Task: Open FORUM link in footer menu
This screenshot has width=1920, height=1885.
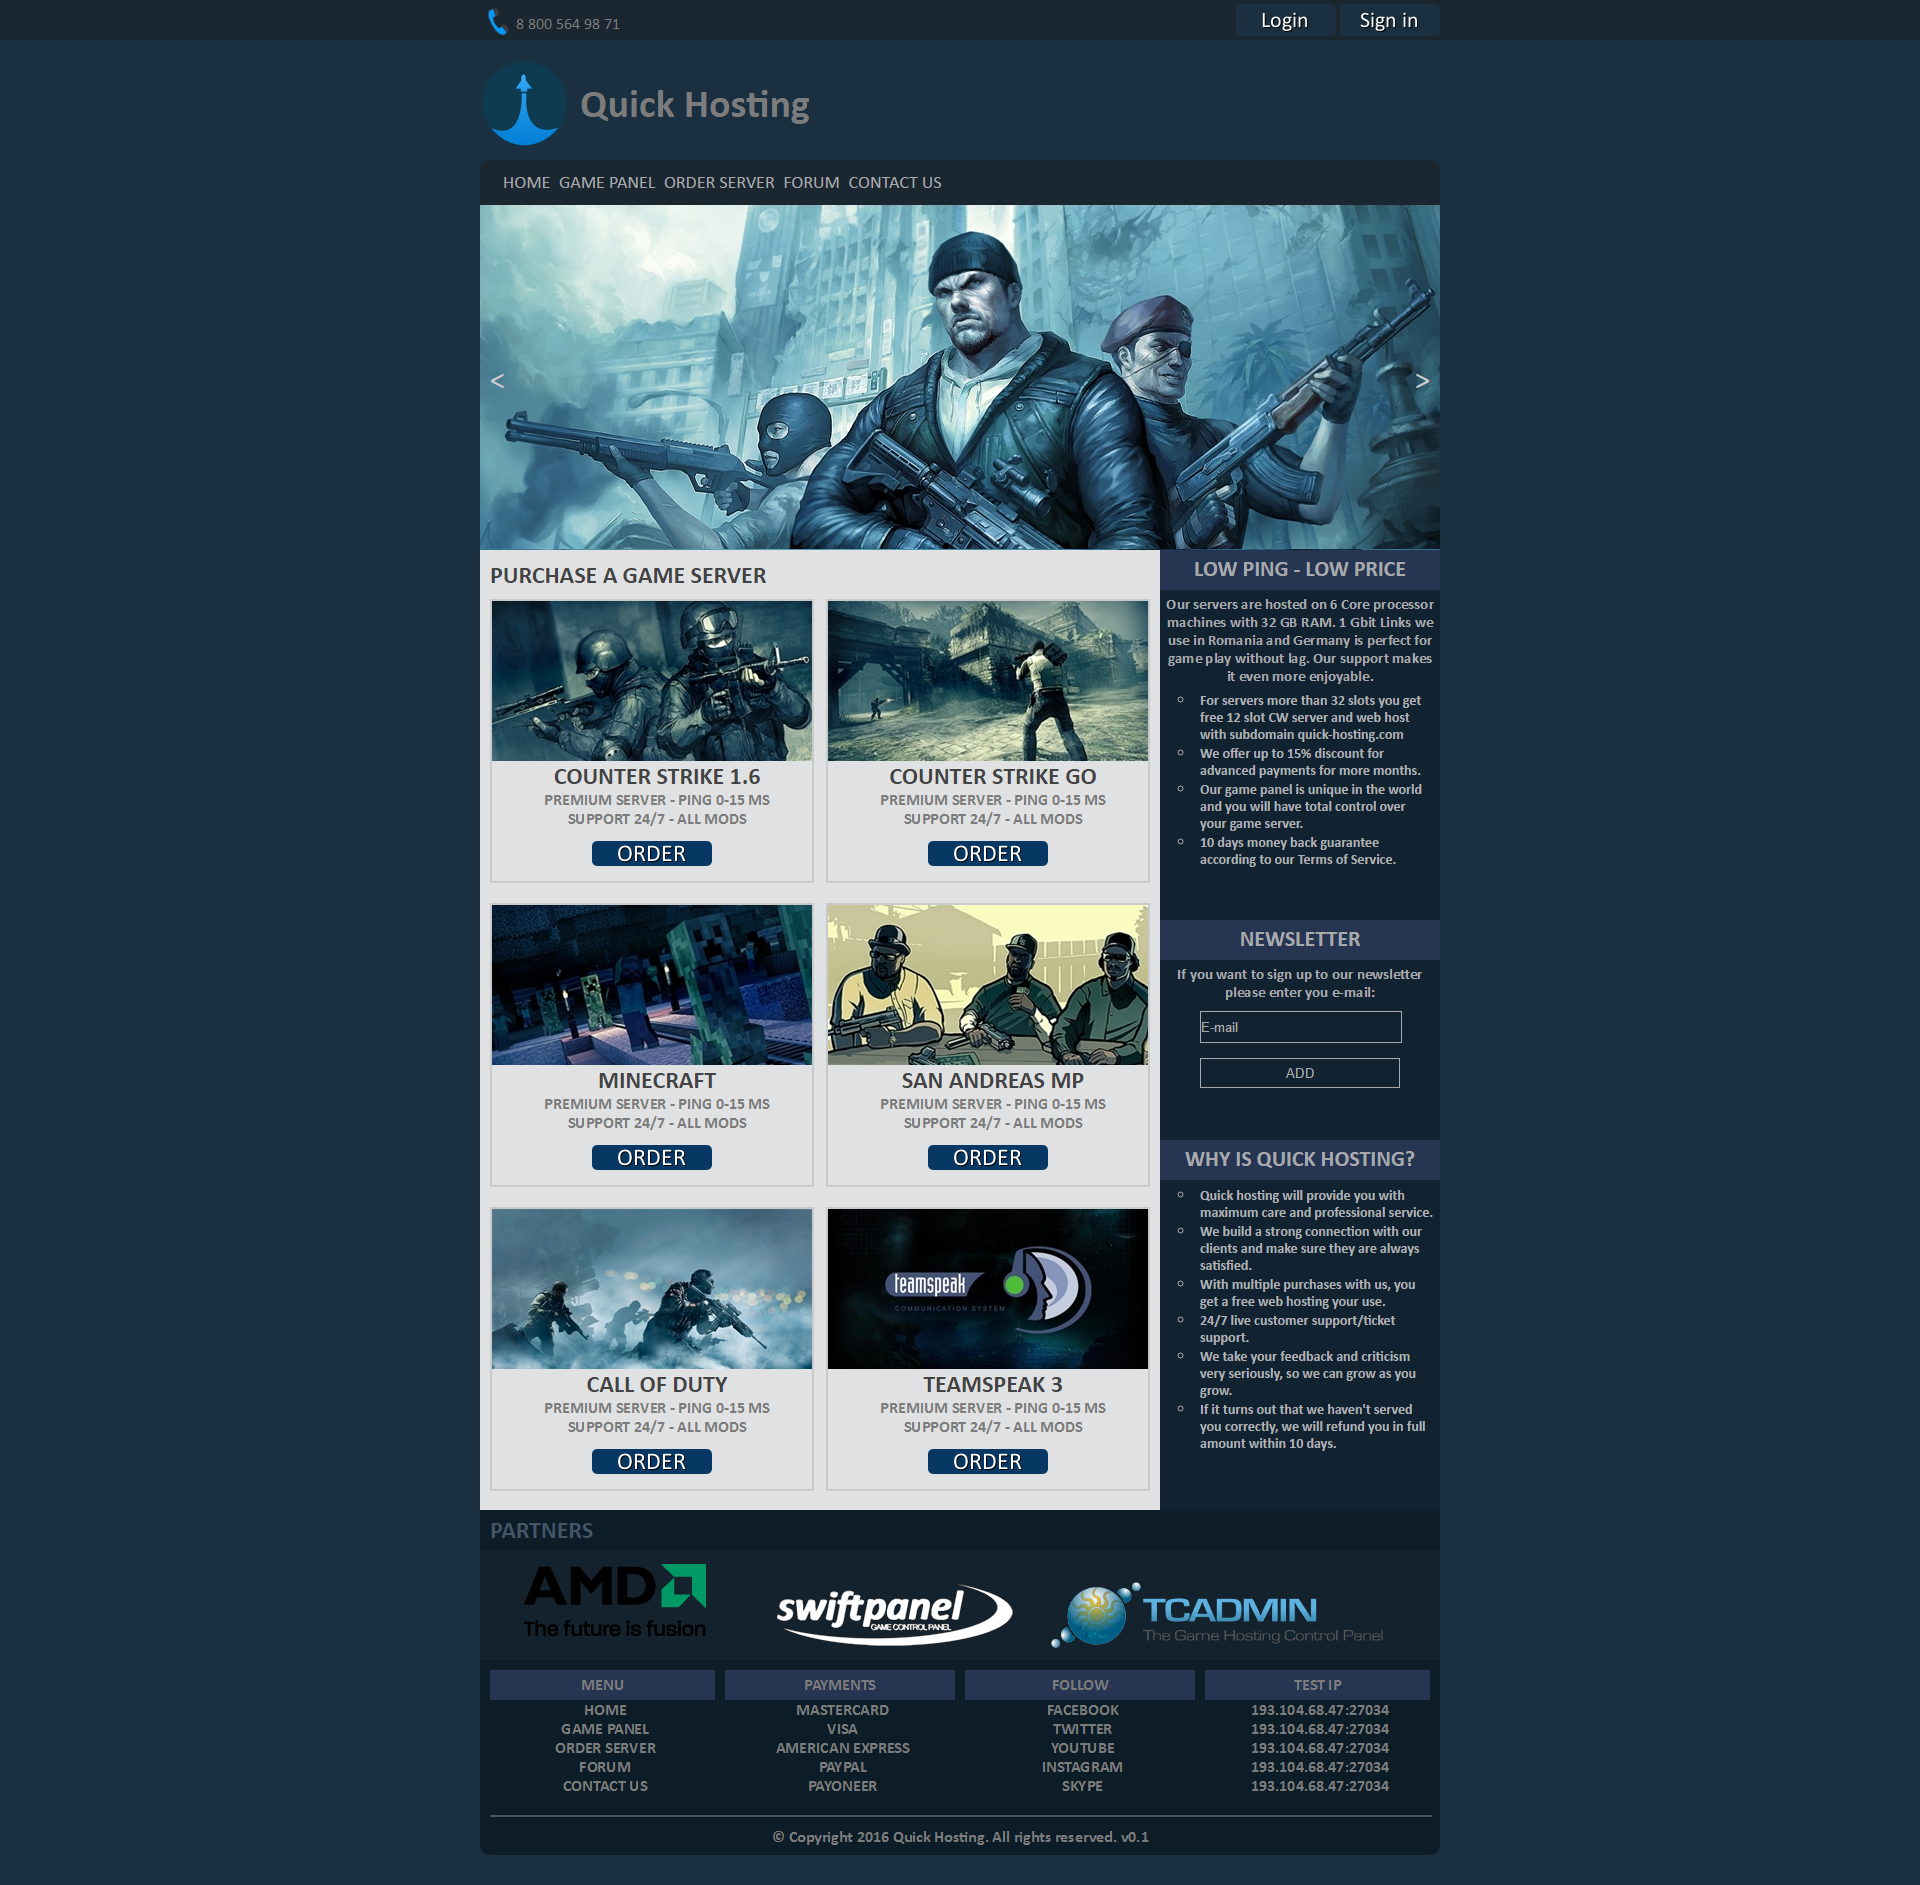Action: coord(605,1767)
